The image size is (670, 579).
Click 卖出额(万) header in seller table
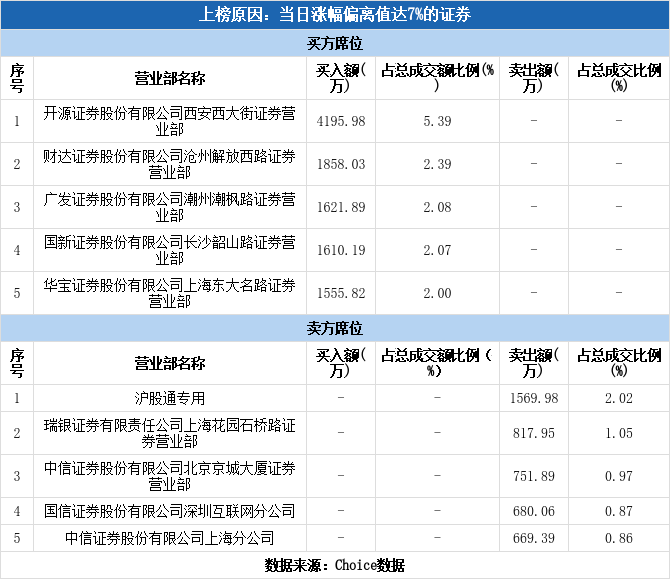(x=534, y=363)
